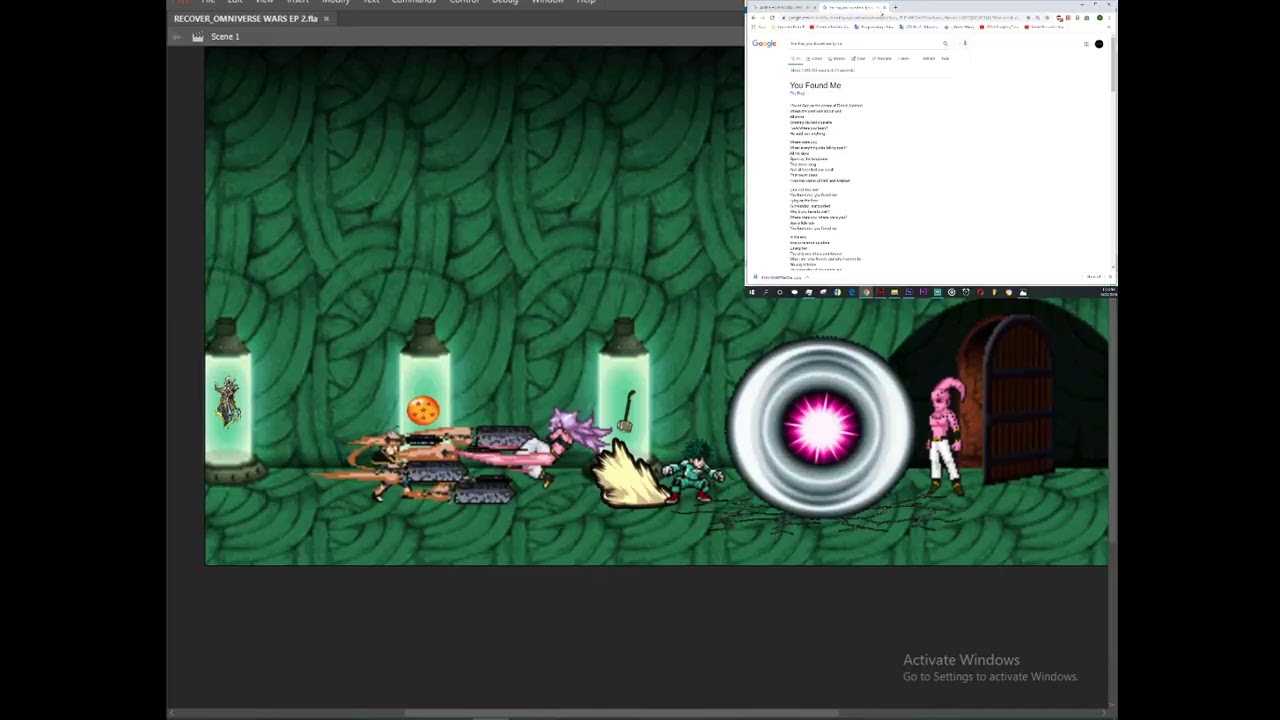Click the back arrow beside Scene 1
This screenshot has height=720, width=1280.
click(177, 37)
